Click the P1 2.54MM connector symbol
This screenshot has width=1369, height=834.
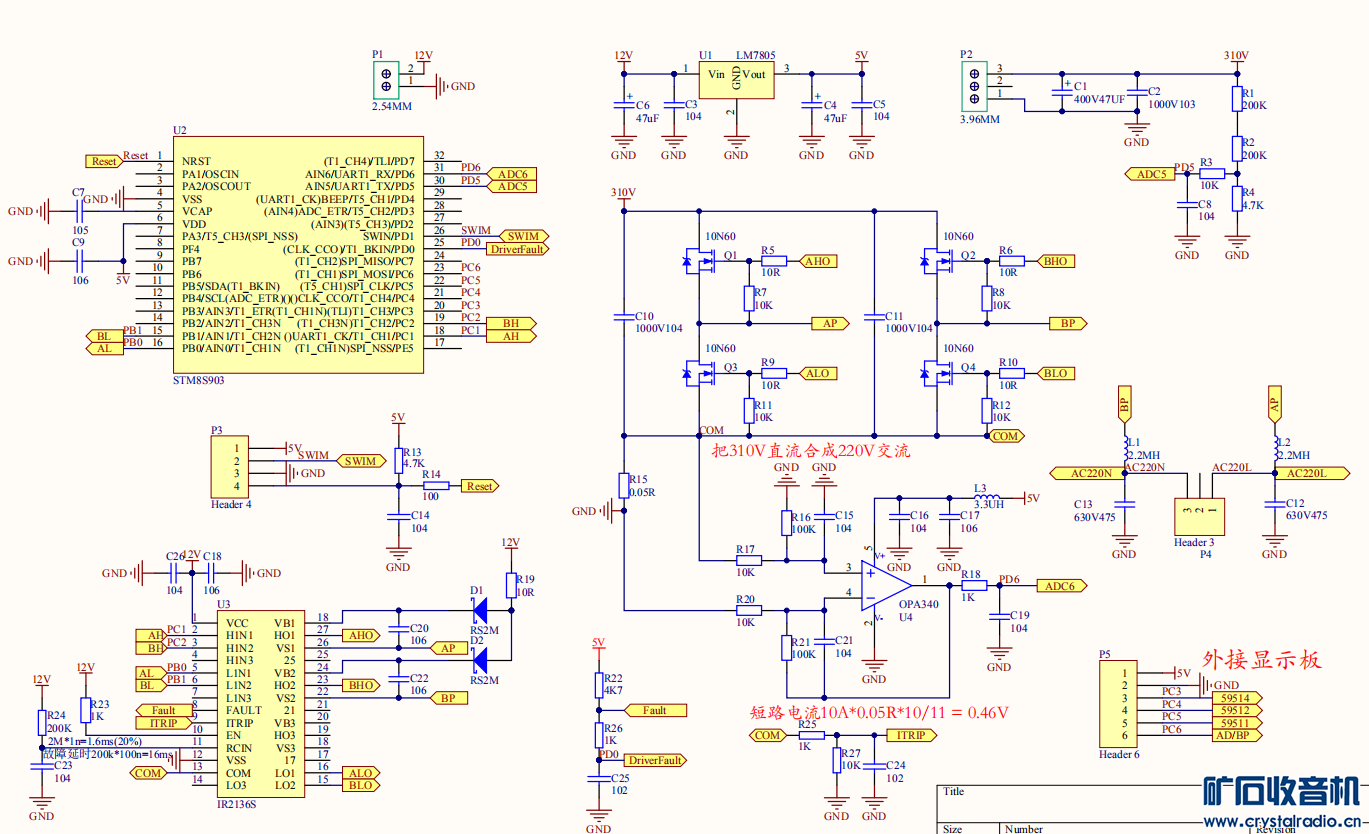384,79
